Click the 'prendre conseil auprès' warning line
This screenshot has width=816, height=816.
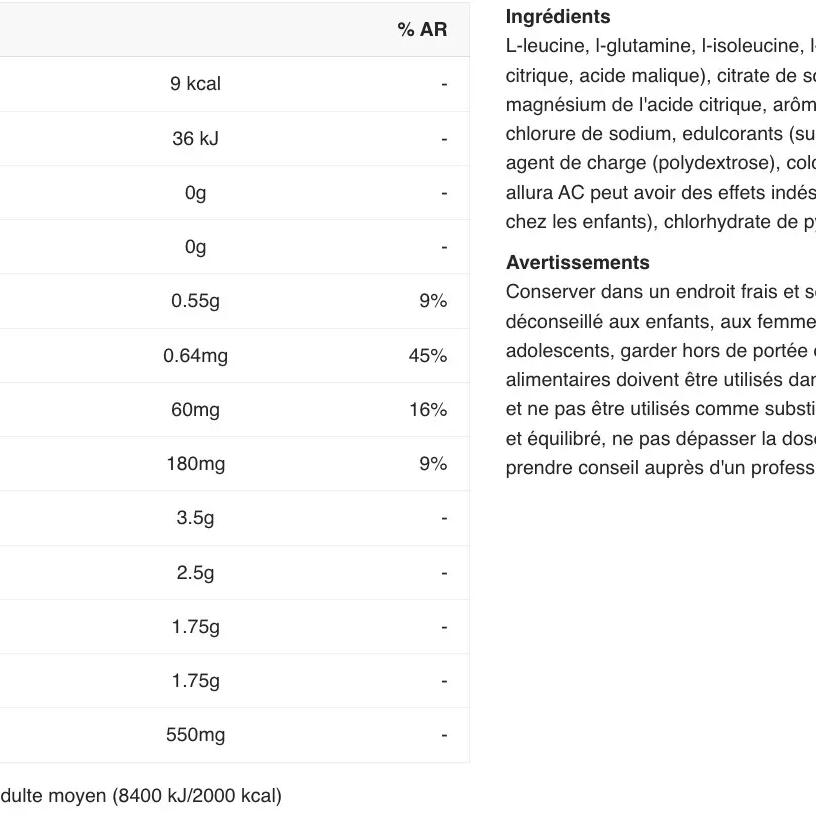point(660,467)
